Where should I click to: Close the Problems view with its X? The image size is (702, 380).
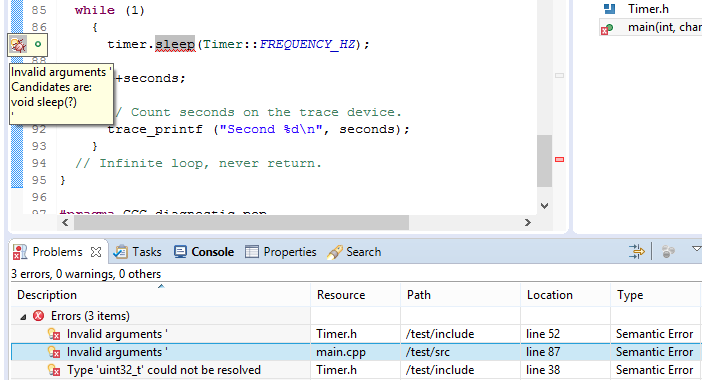point(96,252)
